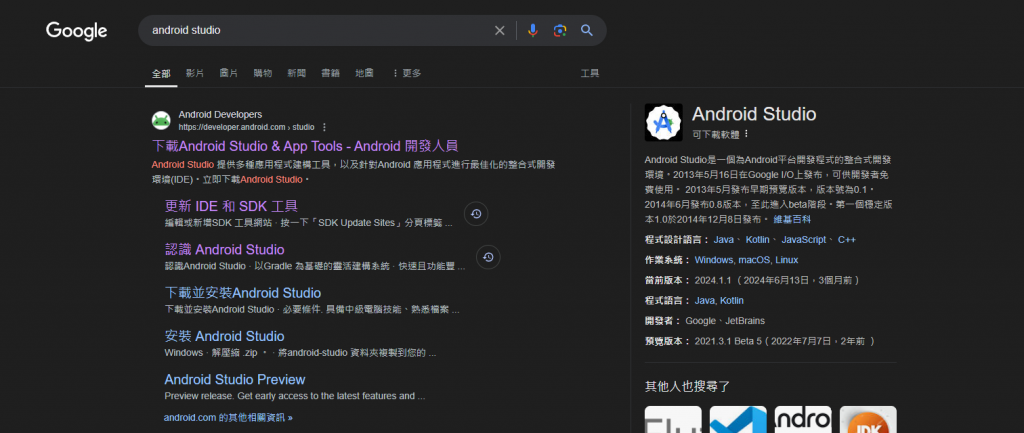Click the Android Developers site name
Viewport: 1024px width, 433px height.
220,115
